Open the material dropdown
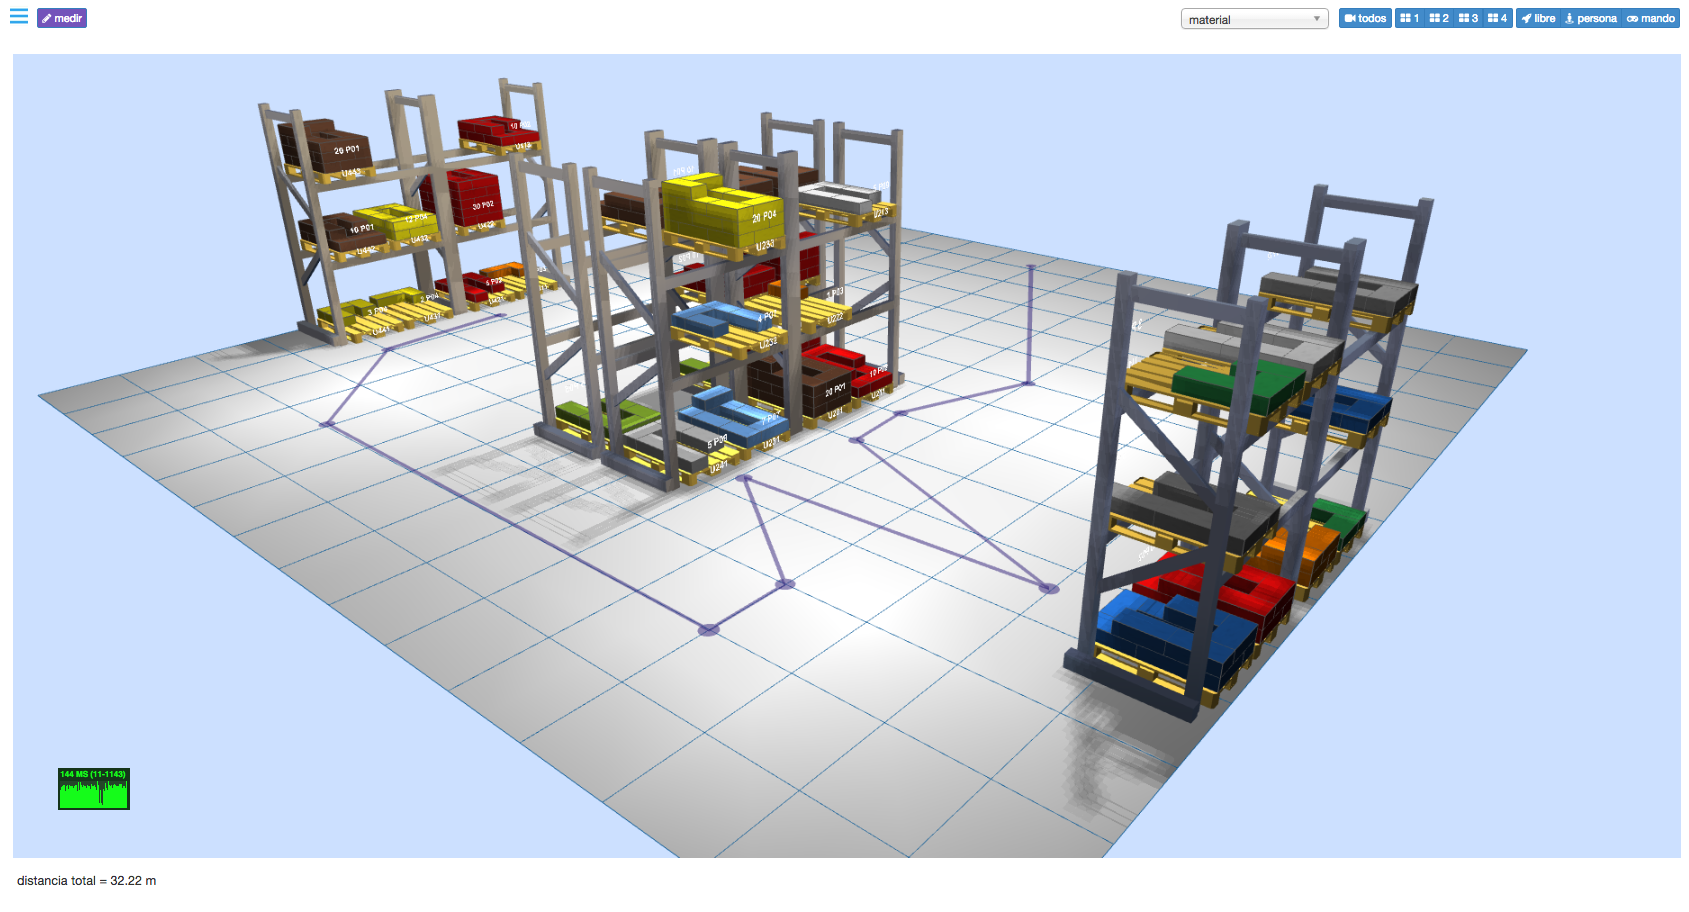This screenshot has height=912, width=1689. point(1254,19)
